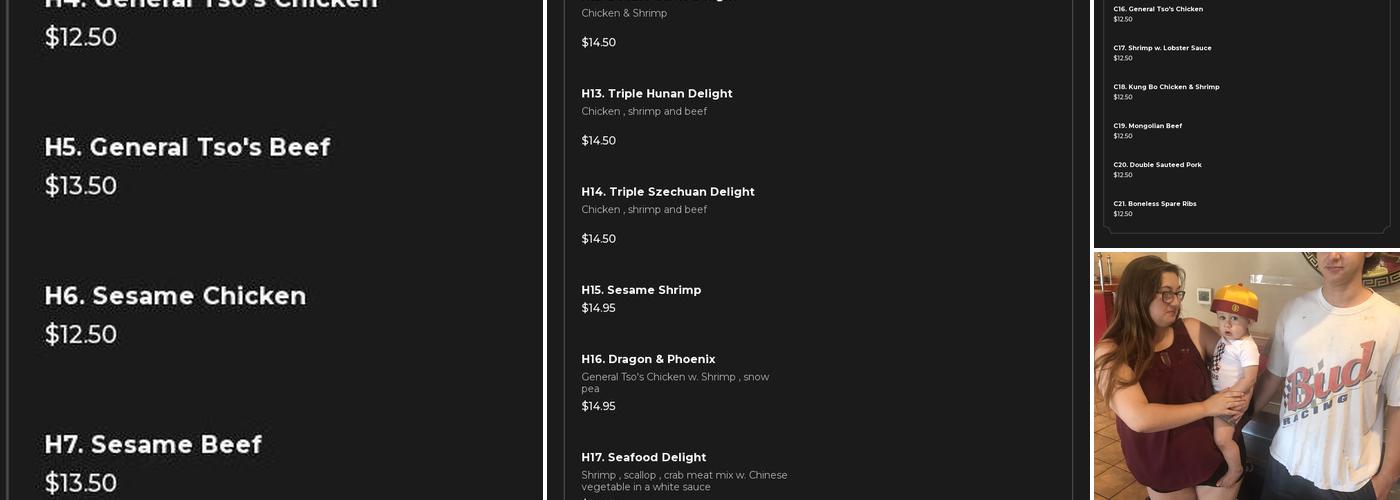Click the $12.50 price under H6. Sesame Chicken
This screenshot has height=500, width=1400.
[x=81, y=335]
